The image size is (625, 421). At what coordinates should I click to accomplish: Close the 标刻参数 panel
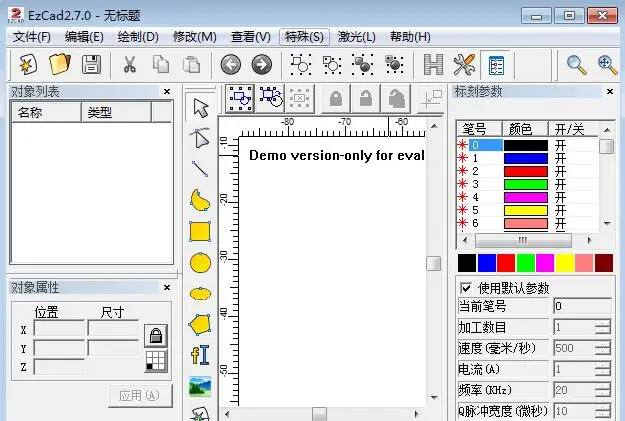tap(610, 92)
